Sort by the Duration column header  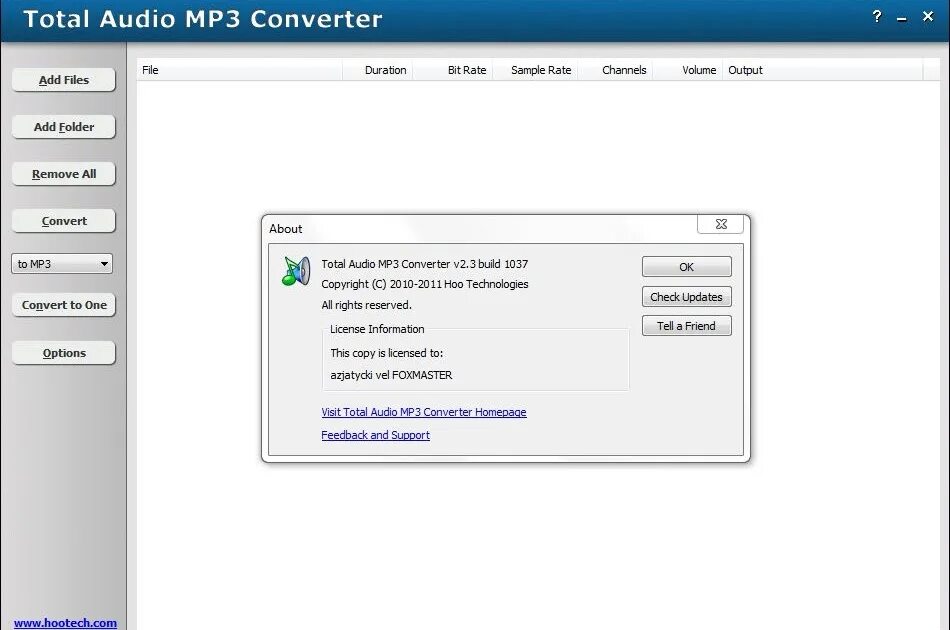(378, 70)
